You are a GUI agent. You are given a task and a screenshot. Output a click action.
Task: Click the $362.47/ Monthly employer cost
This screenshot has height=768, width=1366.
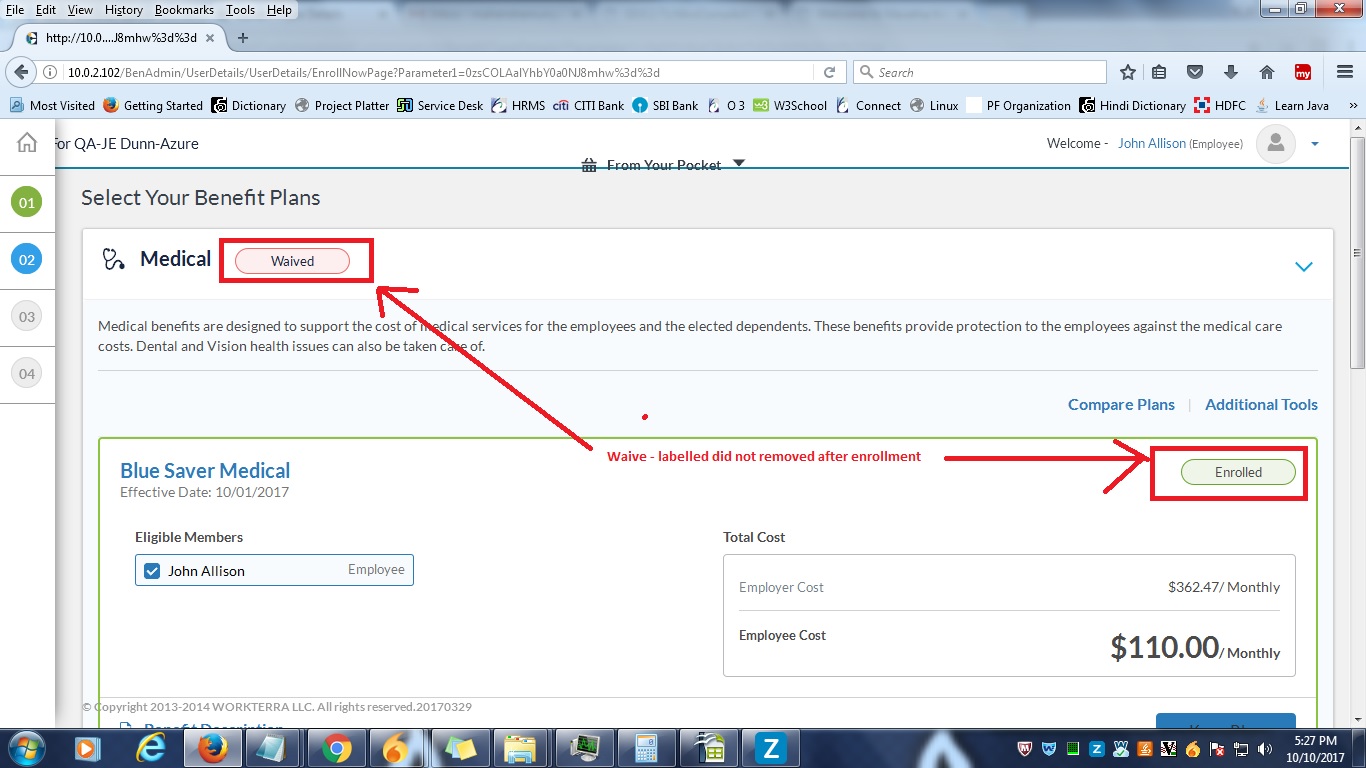click(1224, 587)
